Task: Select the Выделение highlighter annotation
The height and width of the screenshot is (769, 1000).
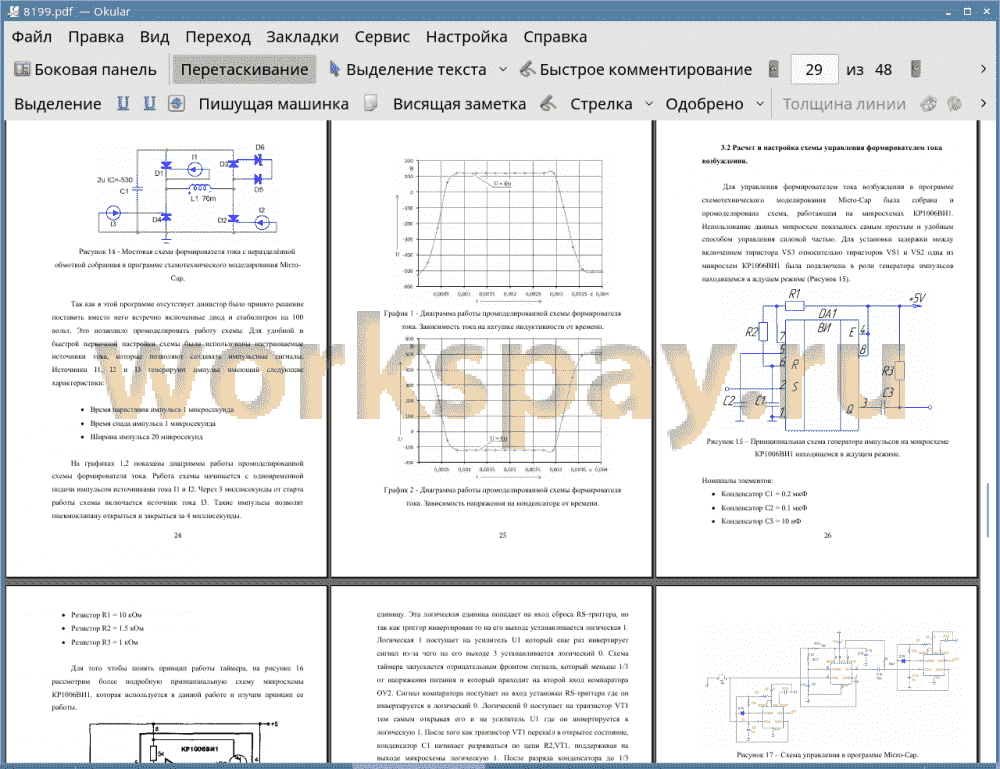Action: (x=57, y=104)
